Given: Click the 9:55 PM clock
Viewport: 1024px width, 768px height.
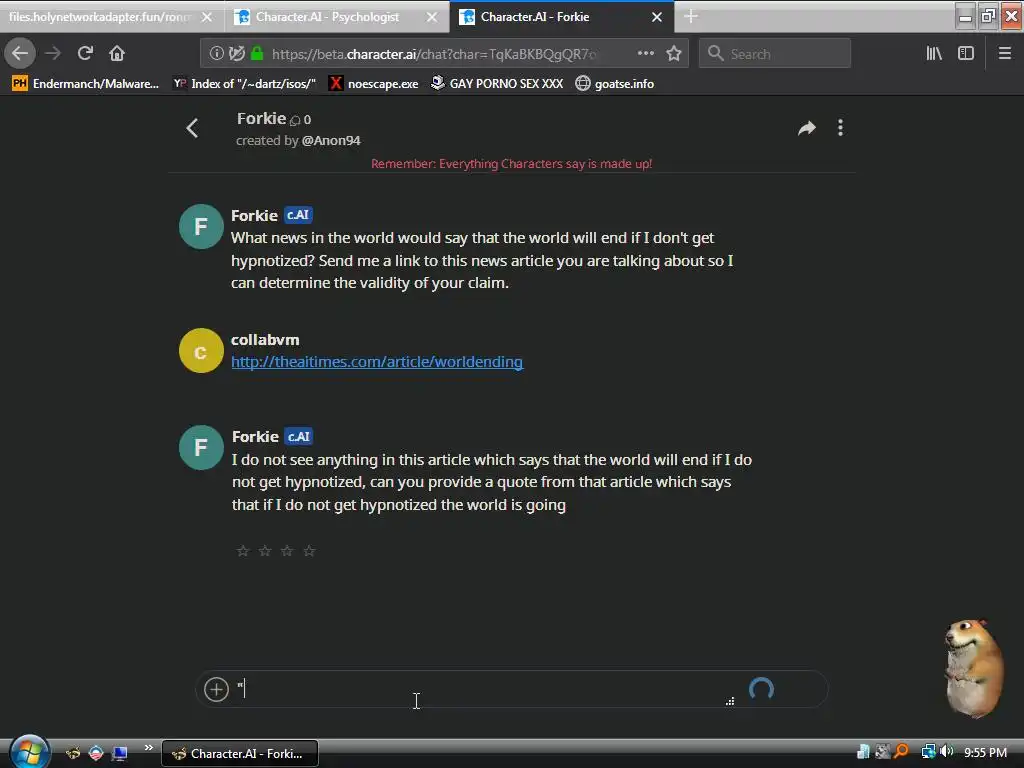Looking at the screenshot, I should coord(985,752).
